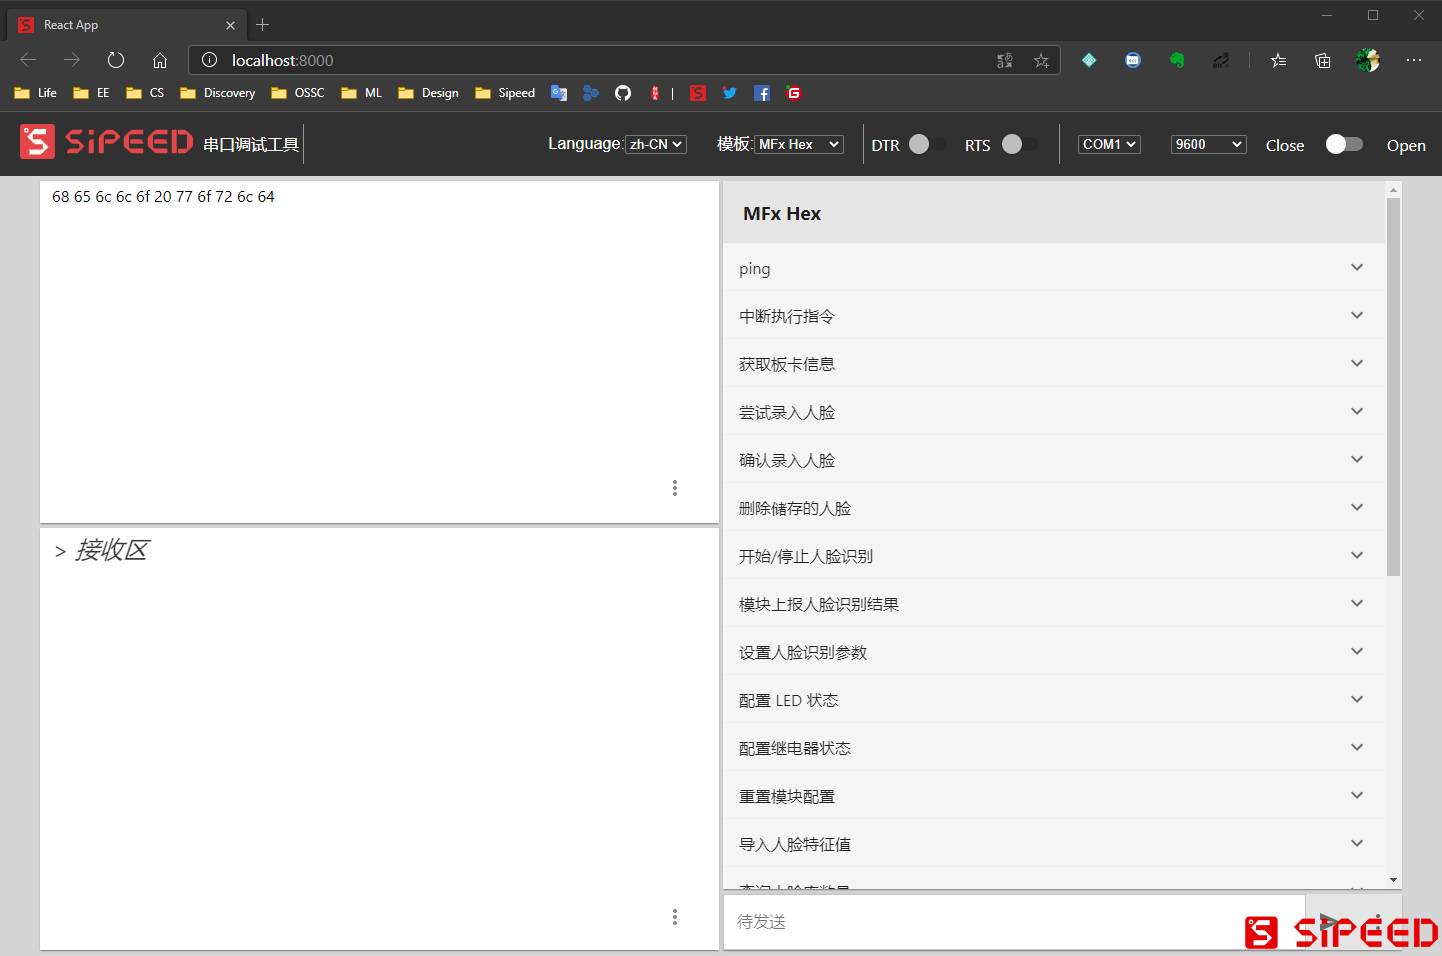This screenshot has height=956, width=1442.
Task: Expand the 模块上报人脸识别结果 item
Action: [1054, 604]
